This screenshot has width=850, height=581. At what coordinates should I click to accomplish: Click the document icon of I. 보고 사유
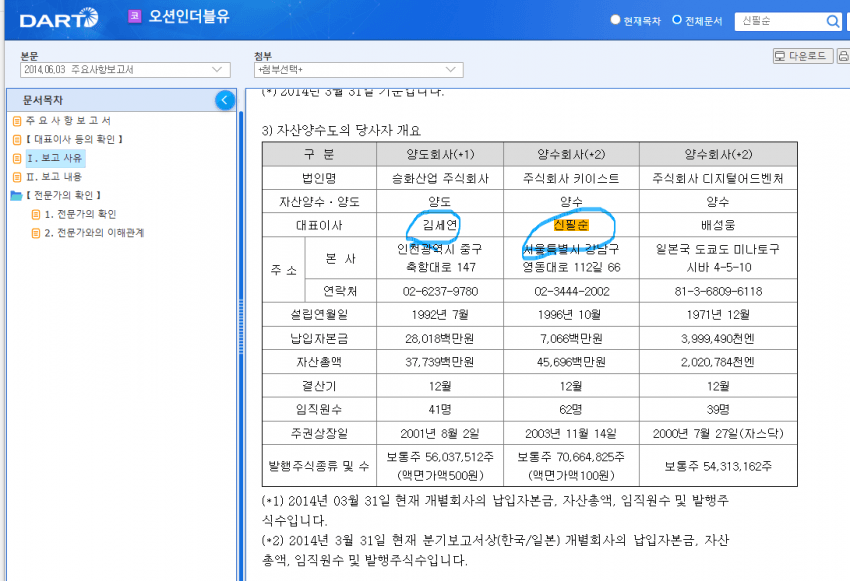pyautogui.click(x=17, y=159)
